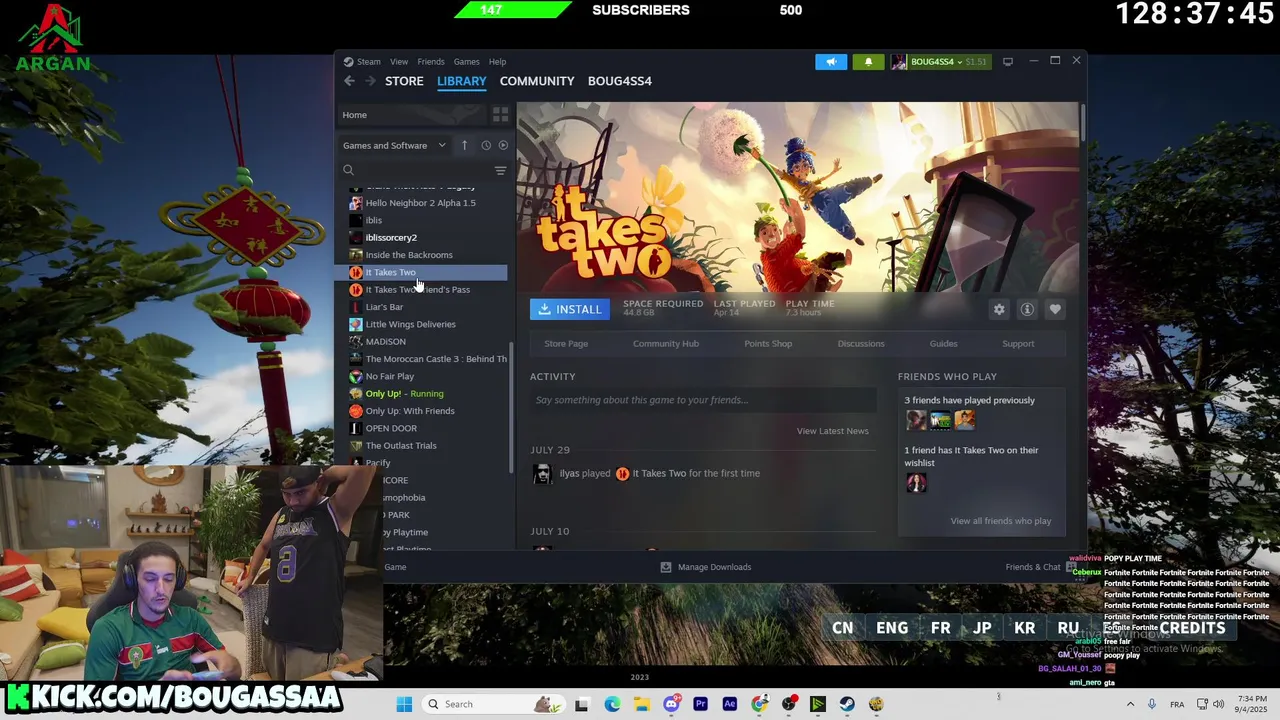Filter library to ready-to-play games

503,145
